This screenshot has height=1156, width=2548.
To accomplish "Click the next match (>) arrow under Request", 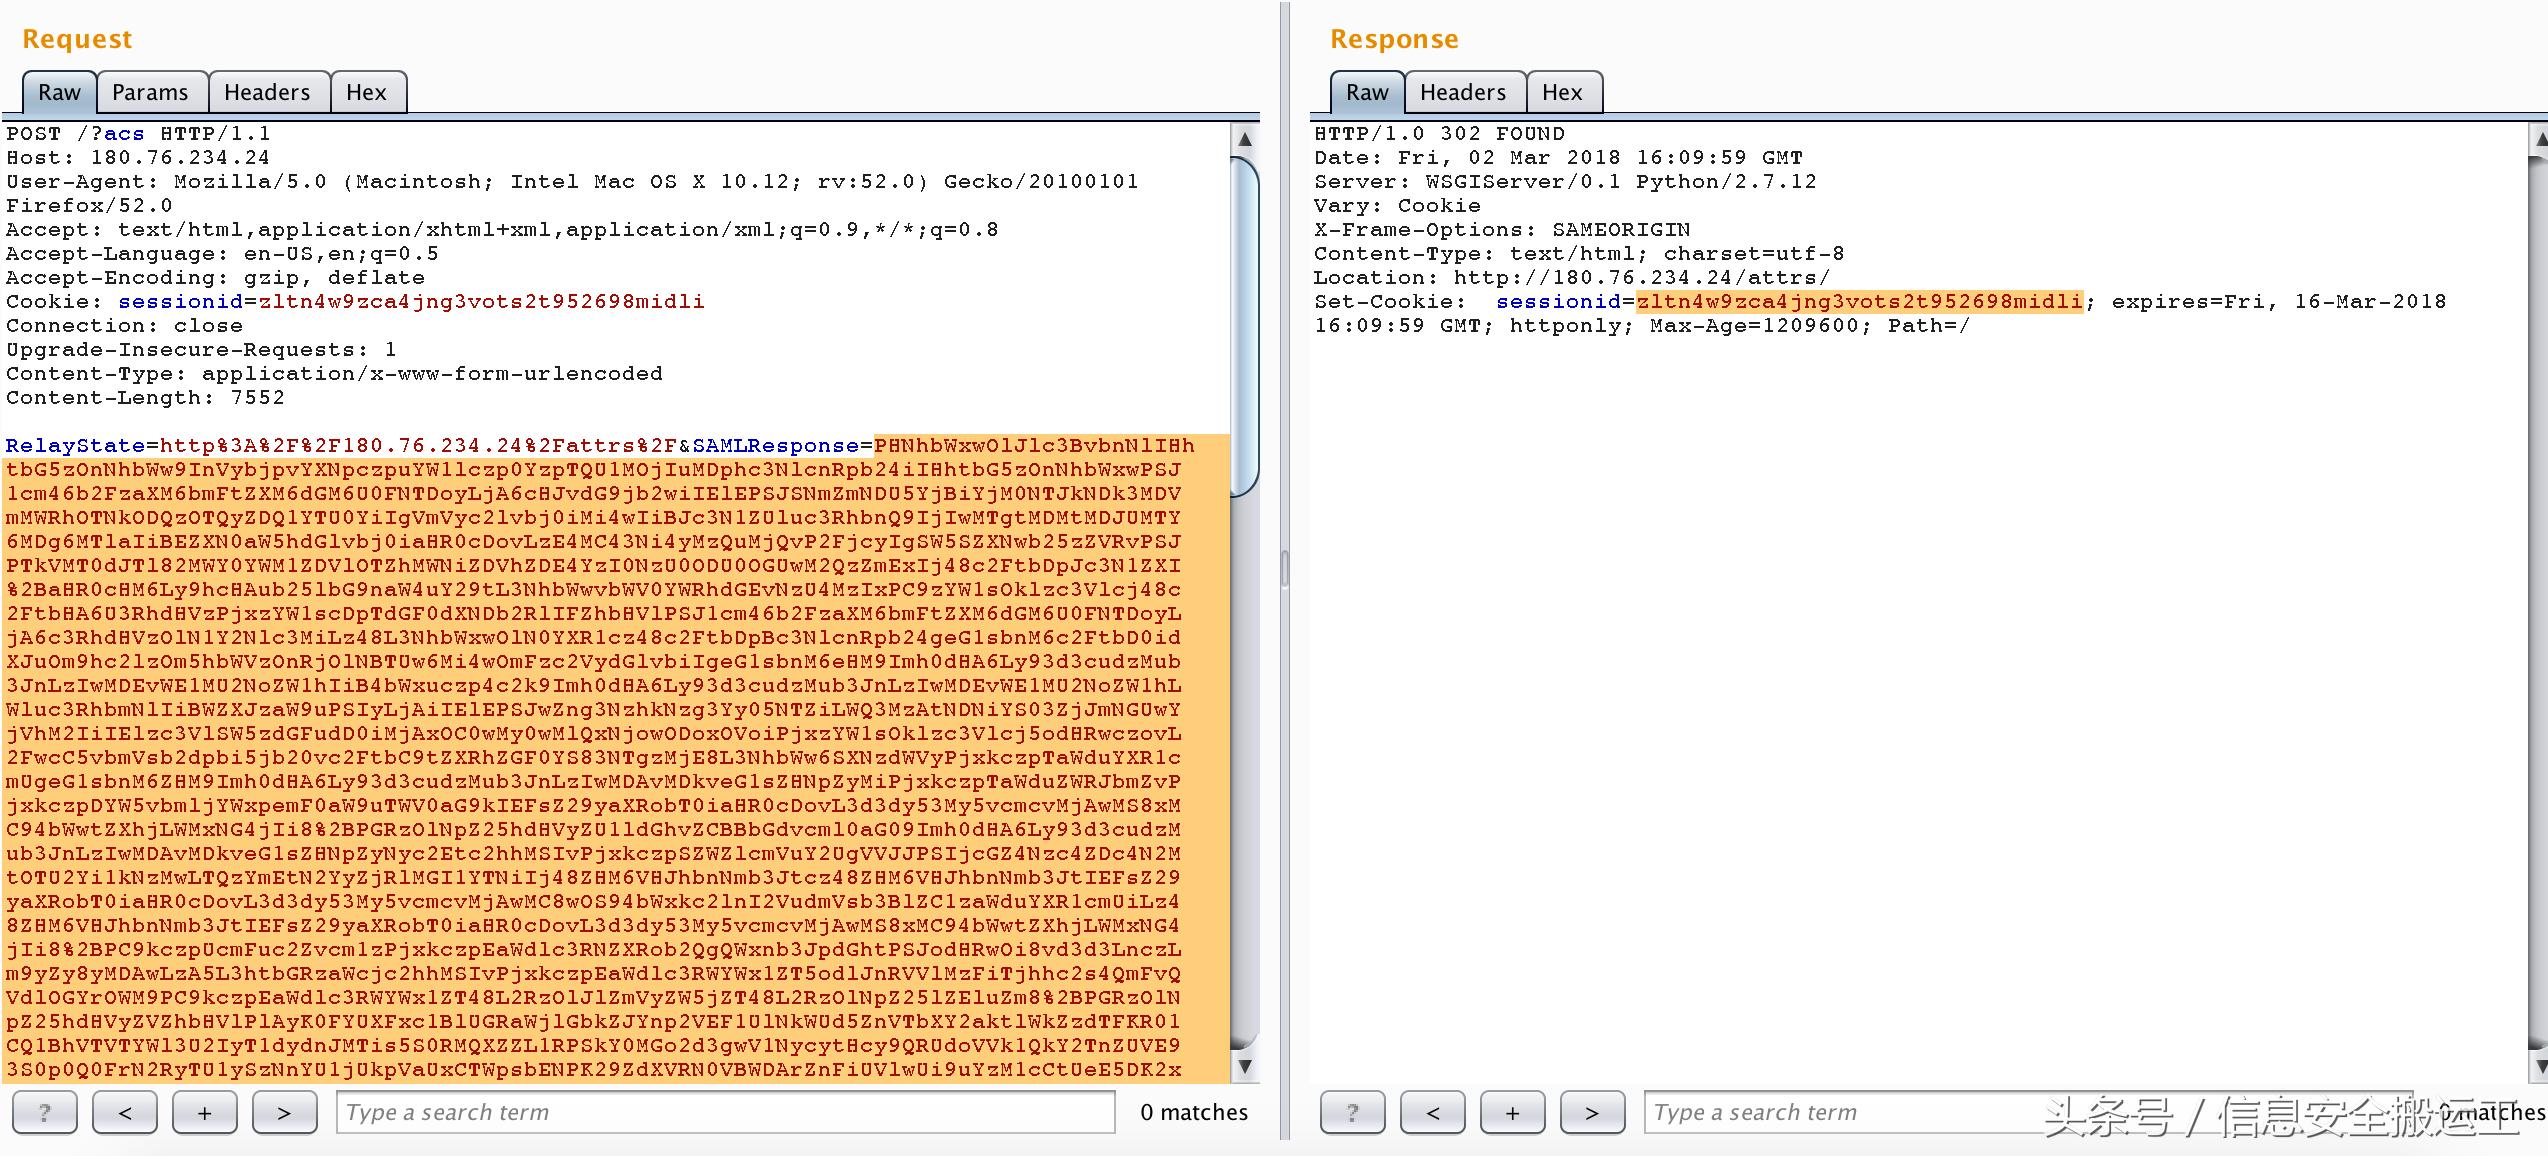I will tap(284, 1111).
